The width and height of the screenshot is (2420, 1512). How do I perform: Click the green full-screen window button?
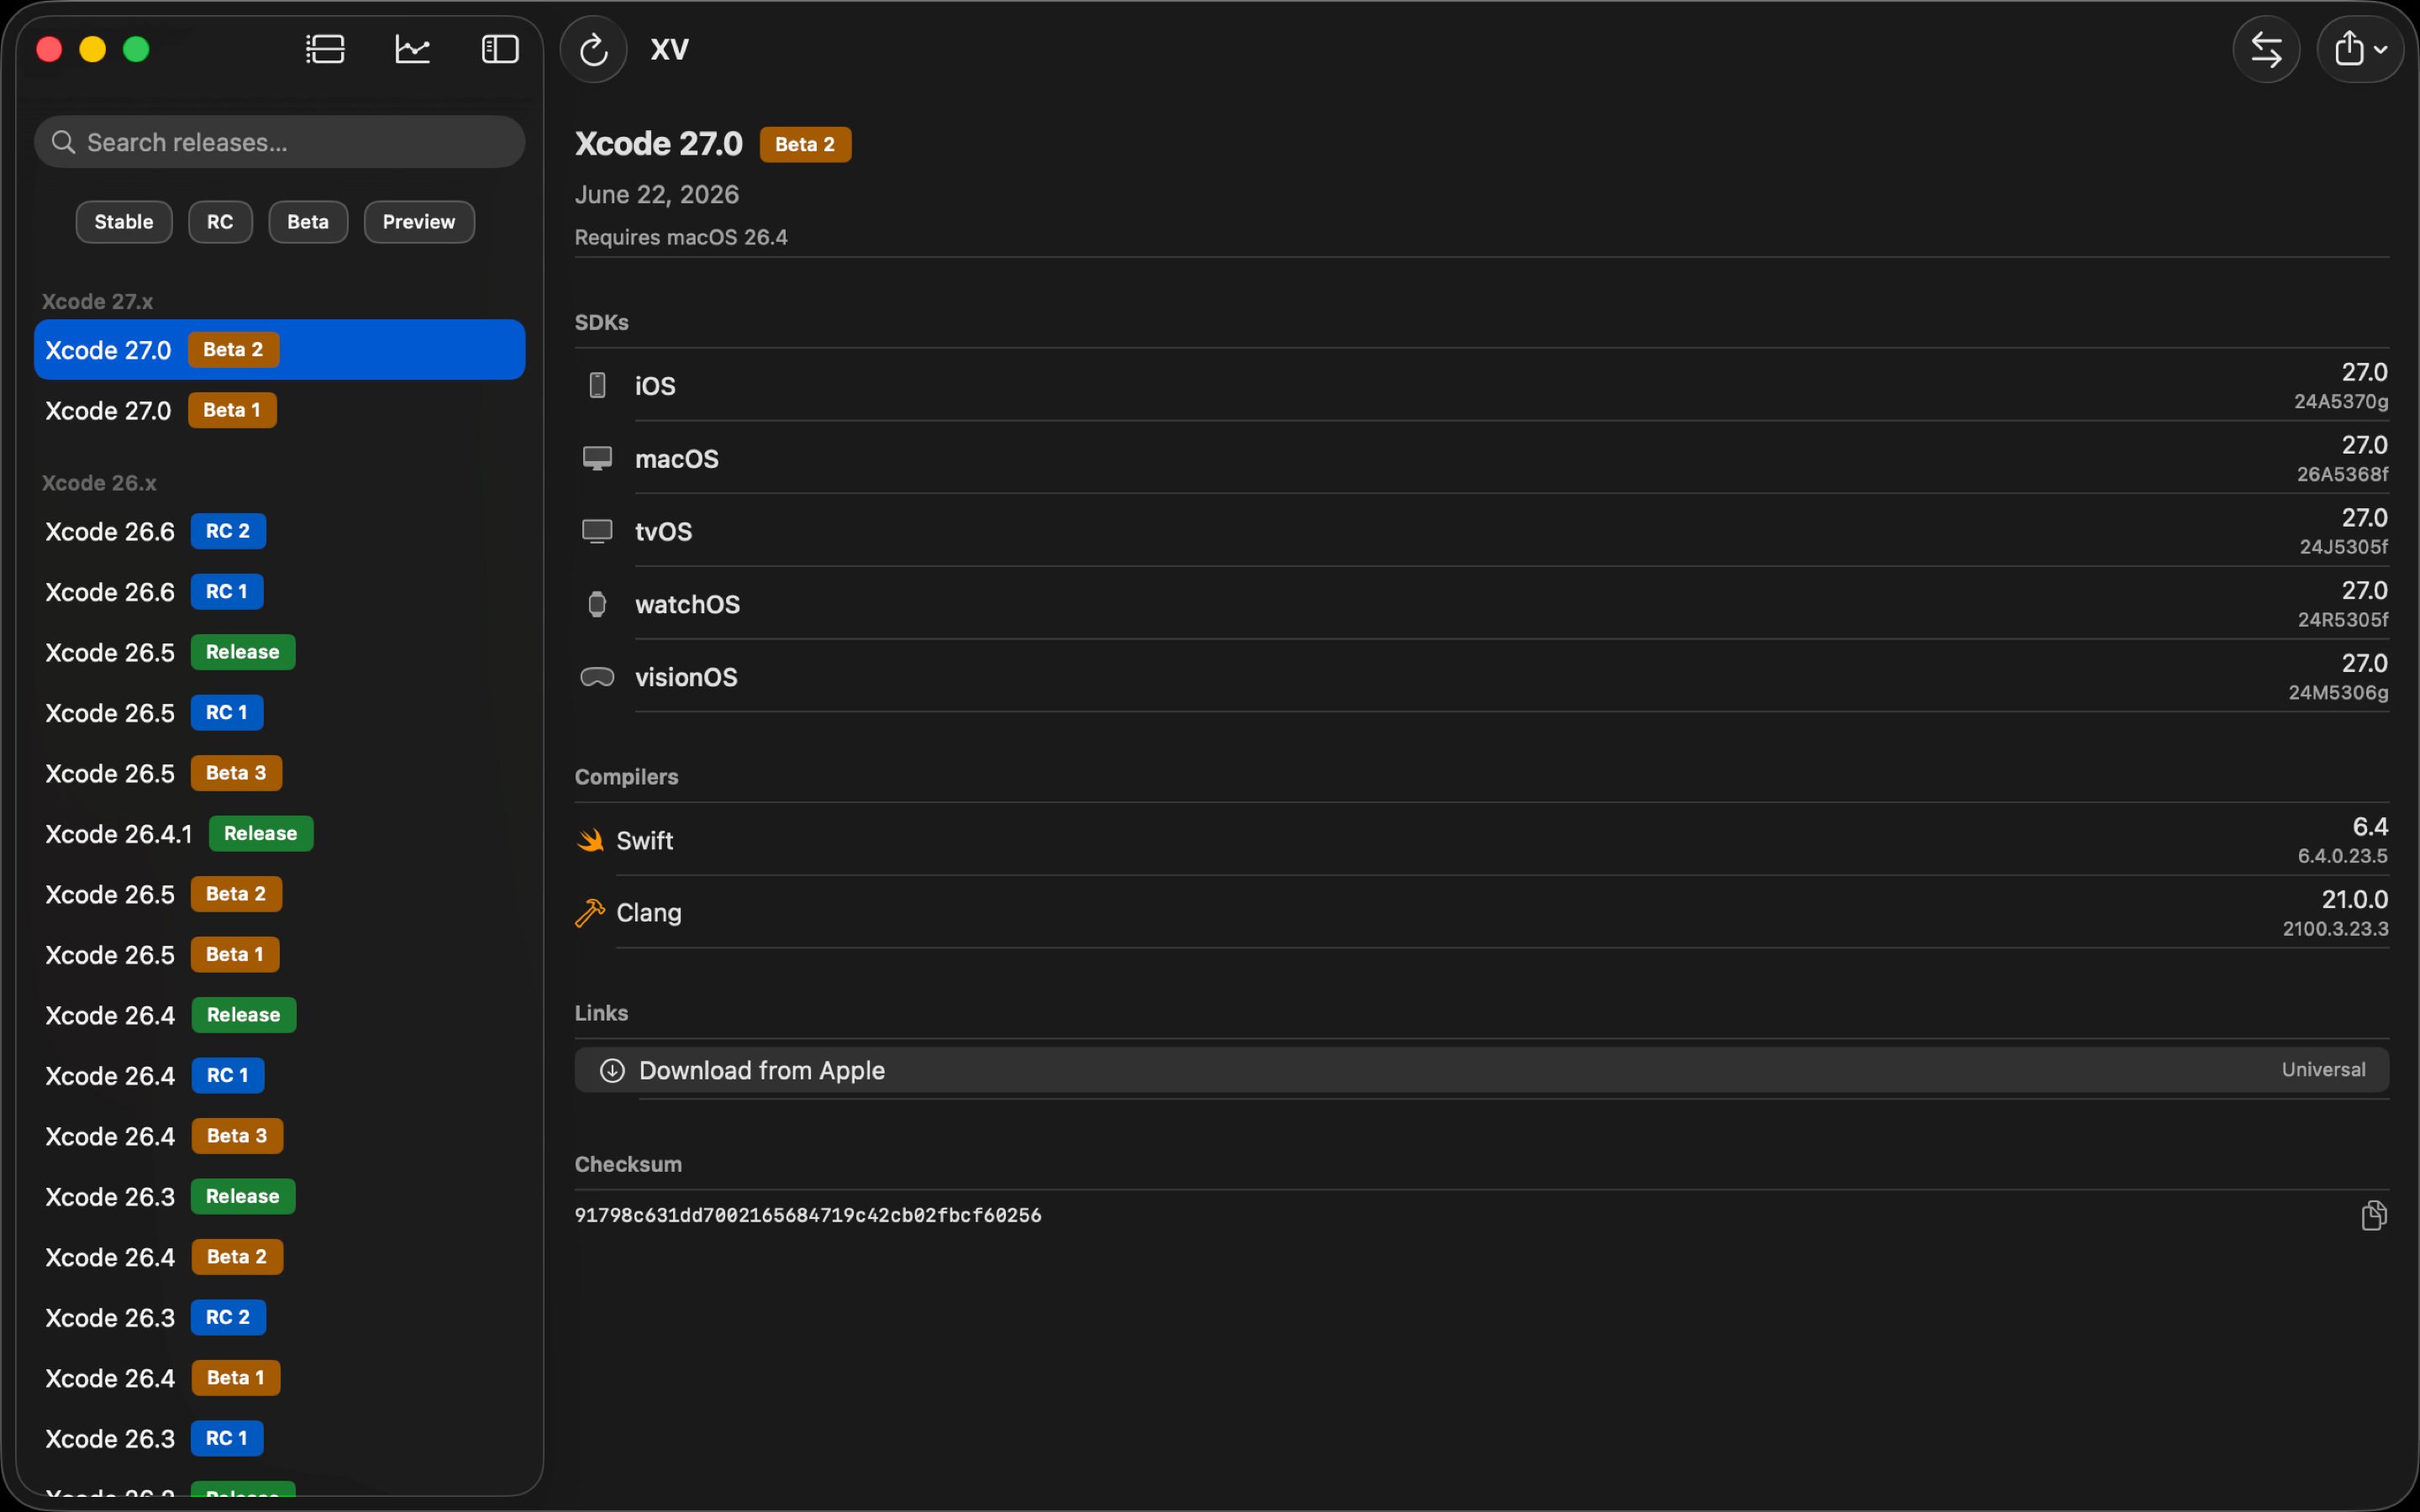pyautogui.click(x=136, y=49)
